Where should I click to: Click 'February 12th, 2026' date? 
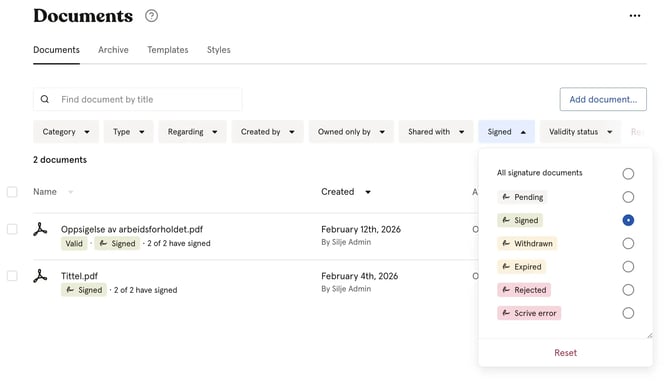point(361,229)
